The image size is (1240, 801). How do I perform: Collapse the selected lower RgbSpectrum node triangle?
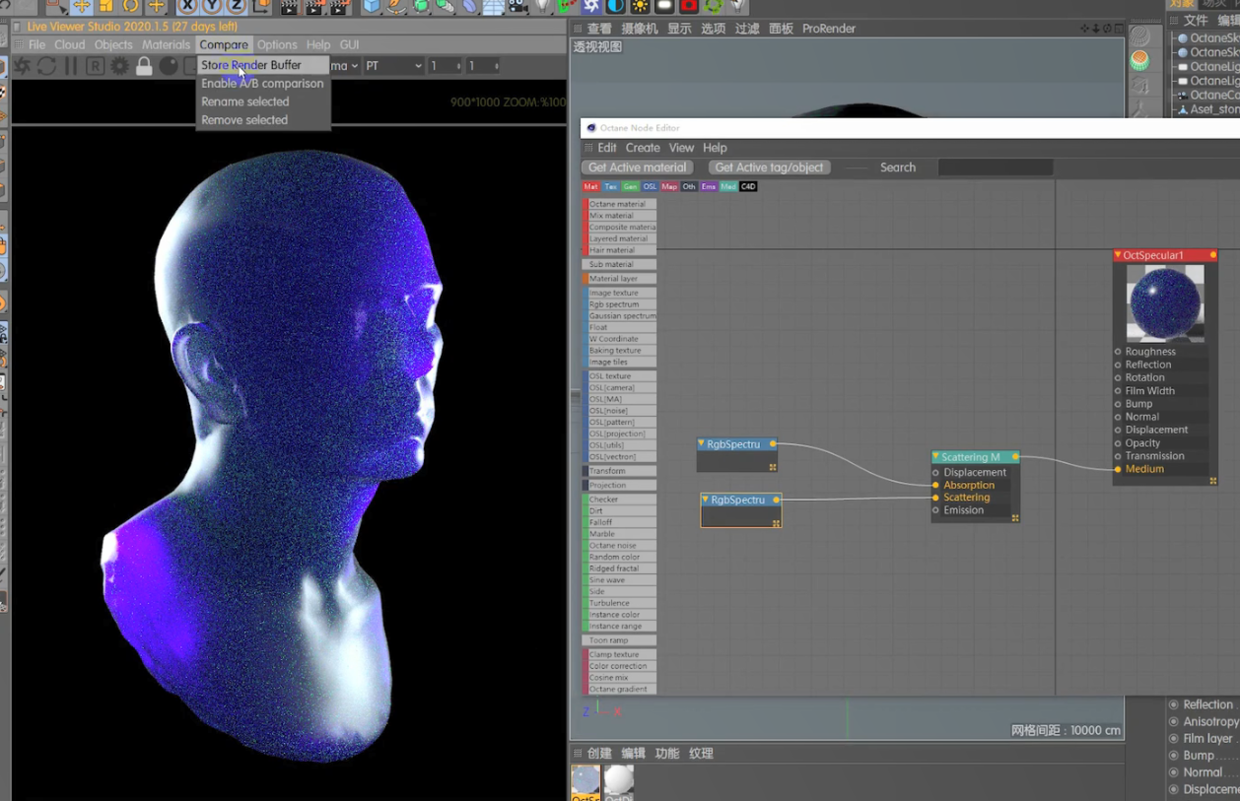tap(706, 500)
